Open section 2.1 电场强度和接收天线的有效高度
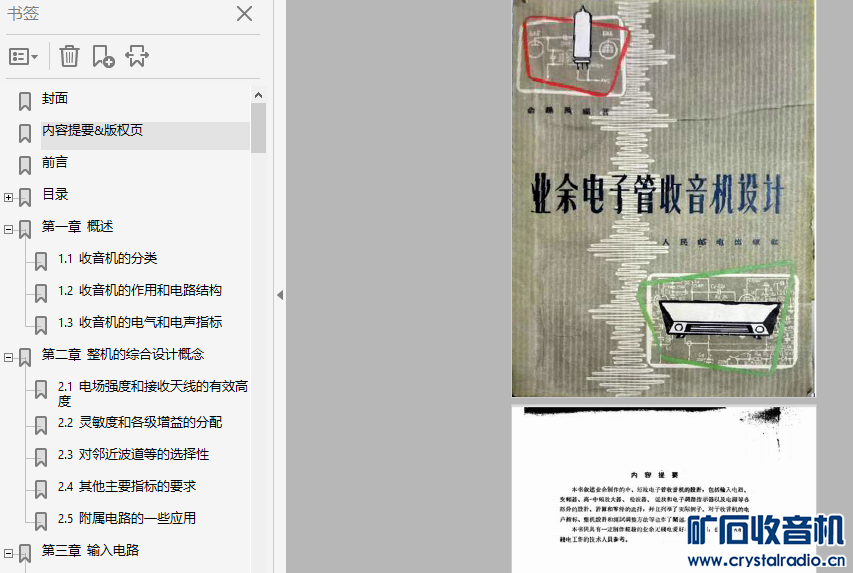 pyautogui.click(x=153, y=393)
